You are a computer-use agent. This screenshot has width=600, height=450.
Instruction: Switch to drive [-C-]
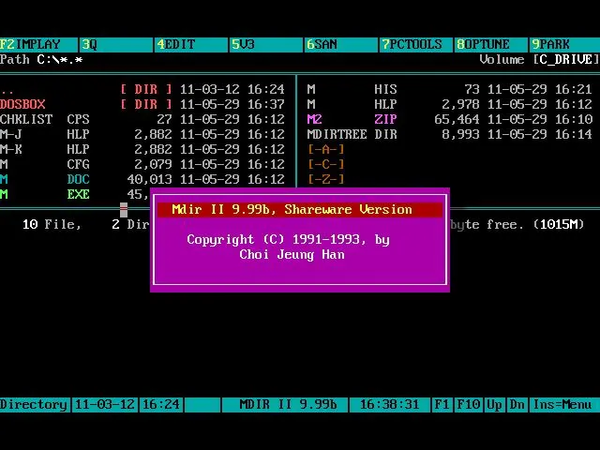pos(326,164)
